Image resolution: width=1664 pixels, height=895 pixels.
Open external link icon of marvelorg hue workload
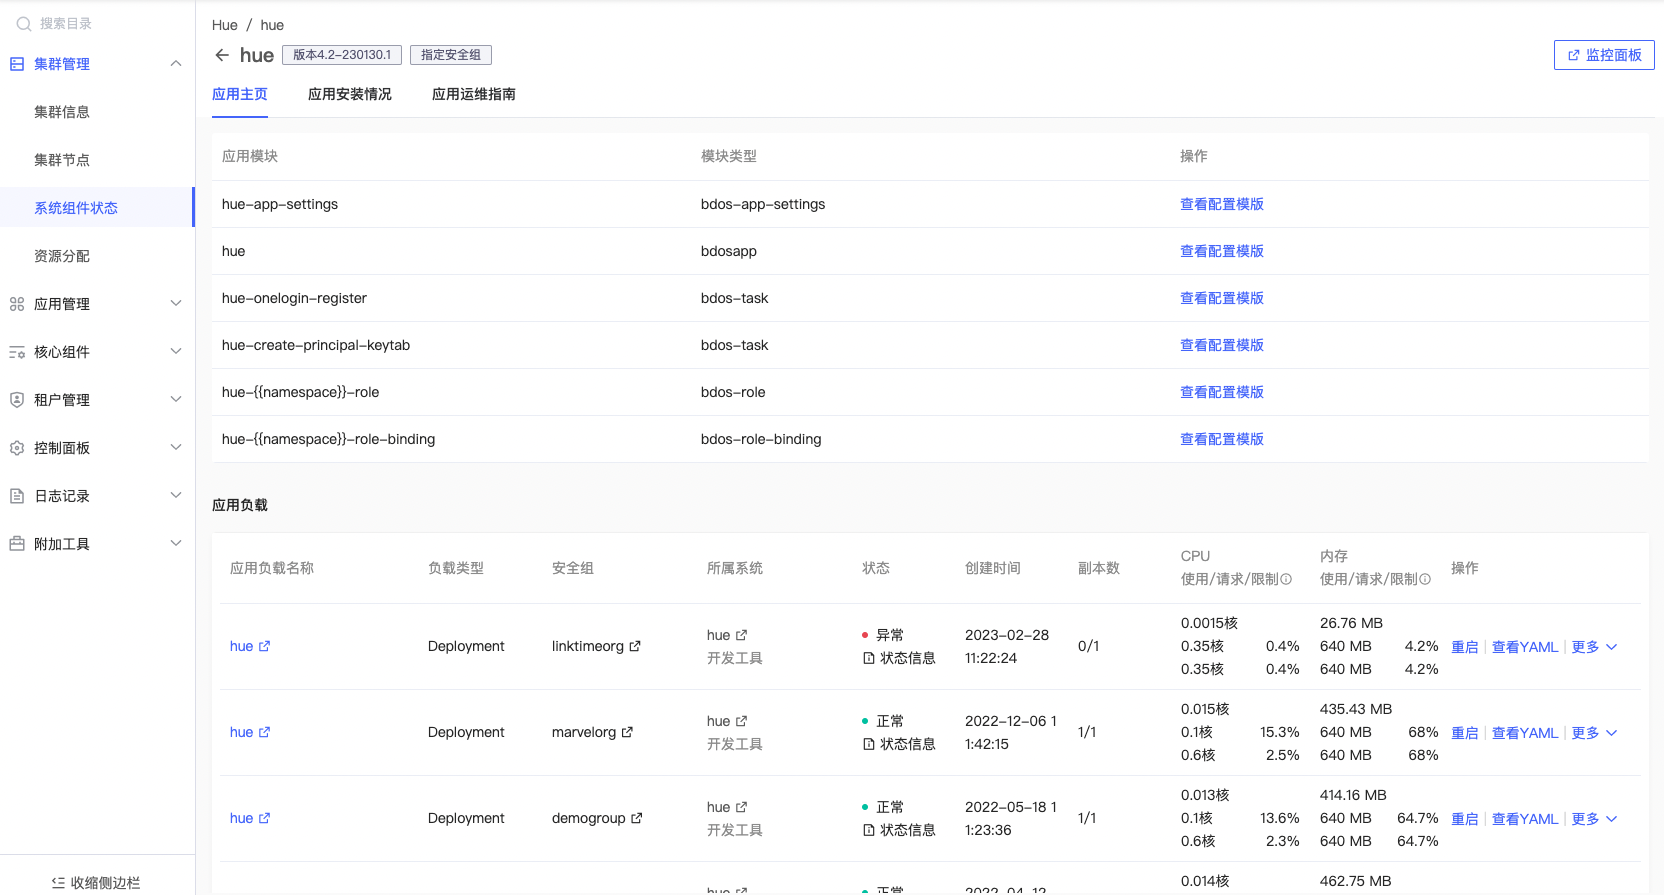(x=265, y=732)
